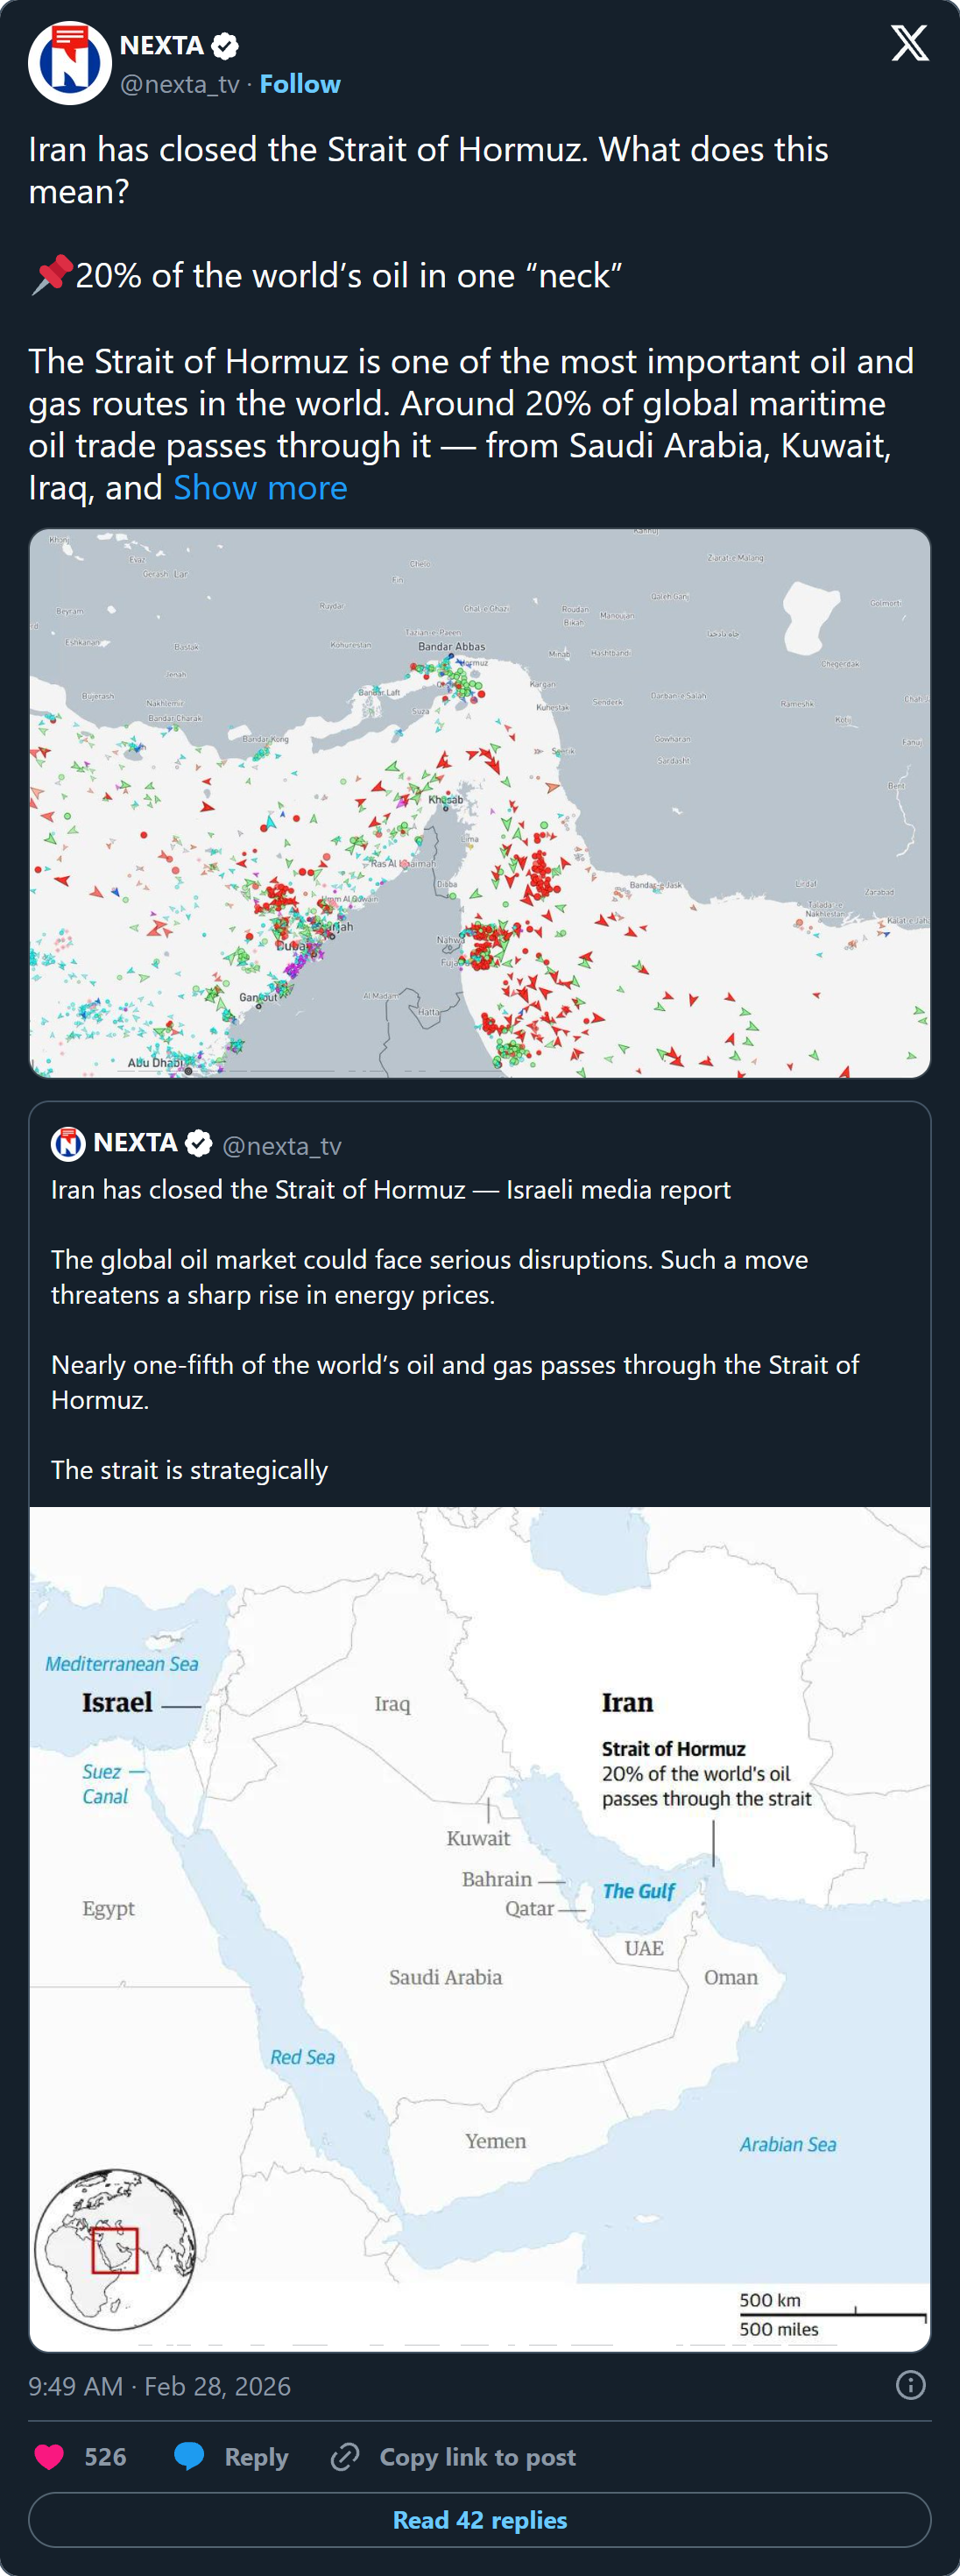This screenshot has width=960, height=2576.
Task: Click the like count showing 526
Action: [x=105, y=2457]
